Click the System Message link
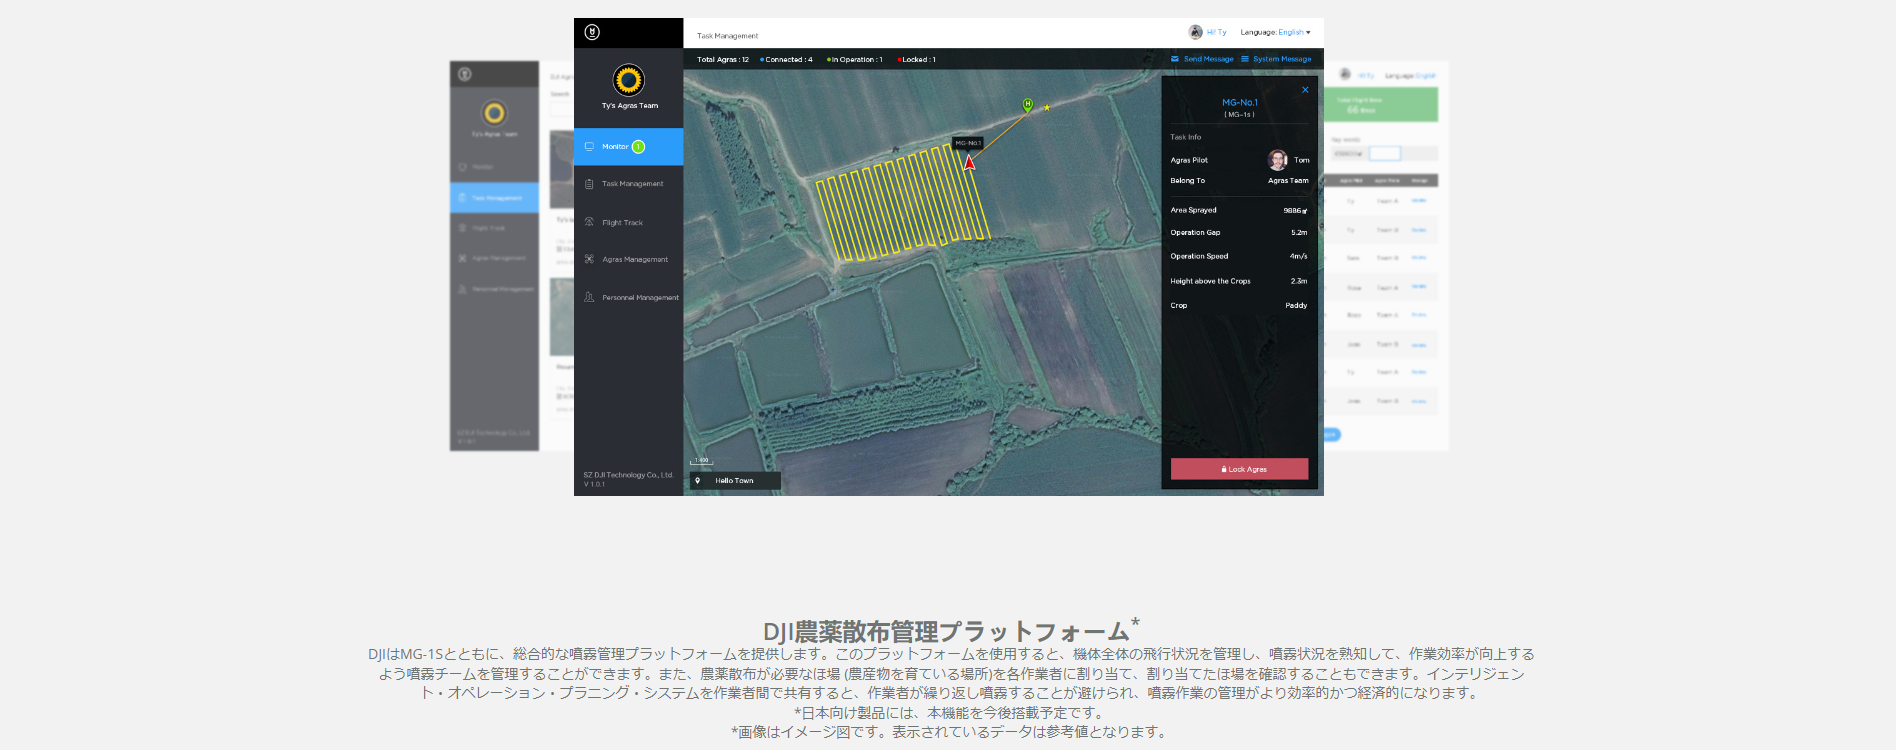Image resolution: width=1896 pixels, height=750 pixels. pos(1282,59)
